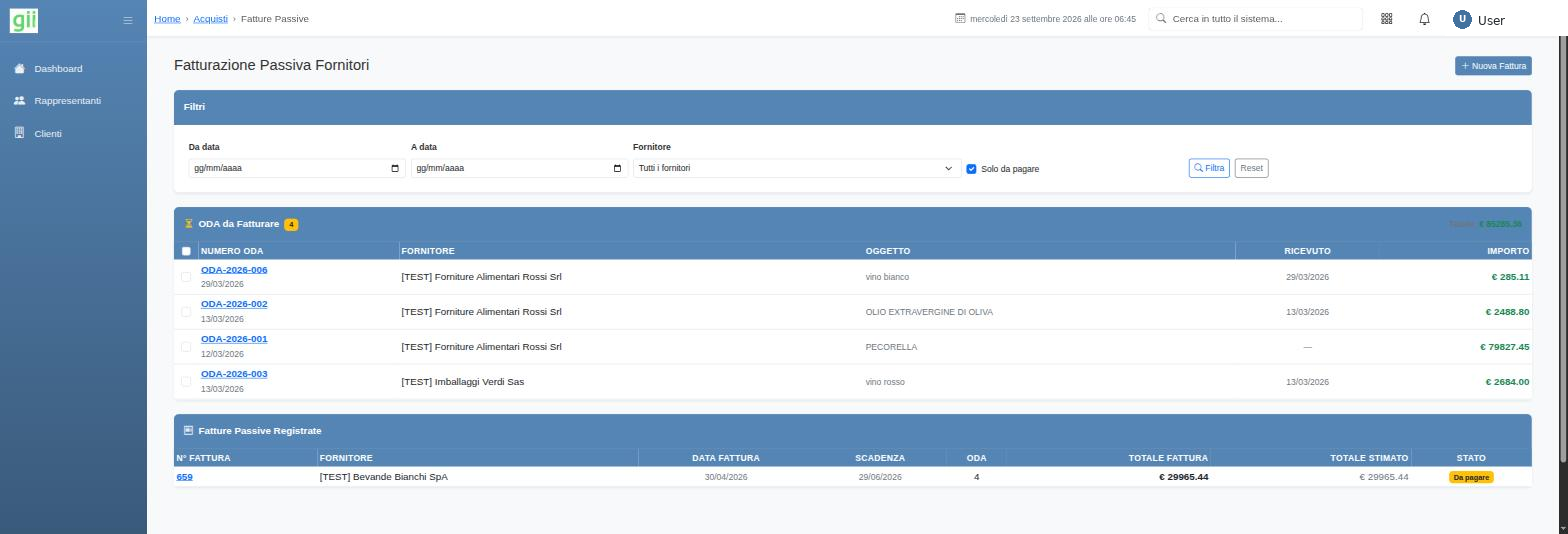Go to Acquisti breadcrumb link
1568x534 pixels.
click(x=210, y=19)
